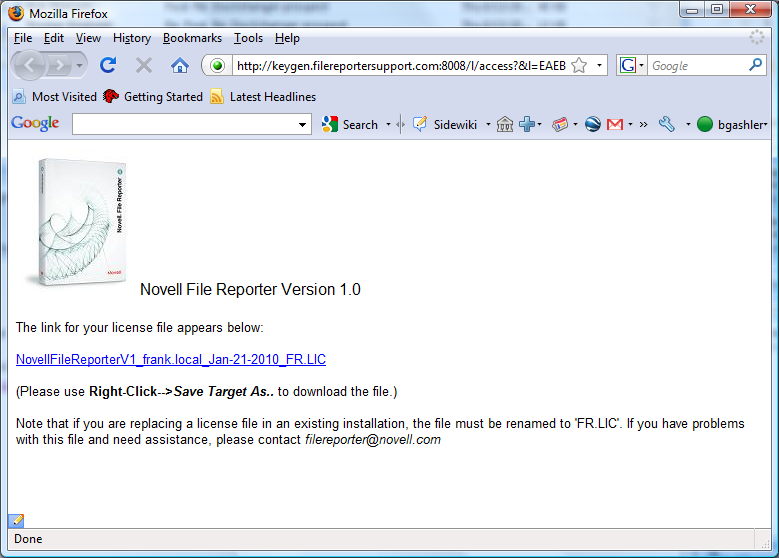Viewport: 779px width, 558px height.
Task: Open the Getting Started bookmark
Action: [x=153, y=97]
